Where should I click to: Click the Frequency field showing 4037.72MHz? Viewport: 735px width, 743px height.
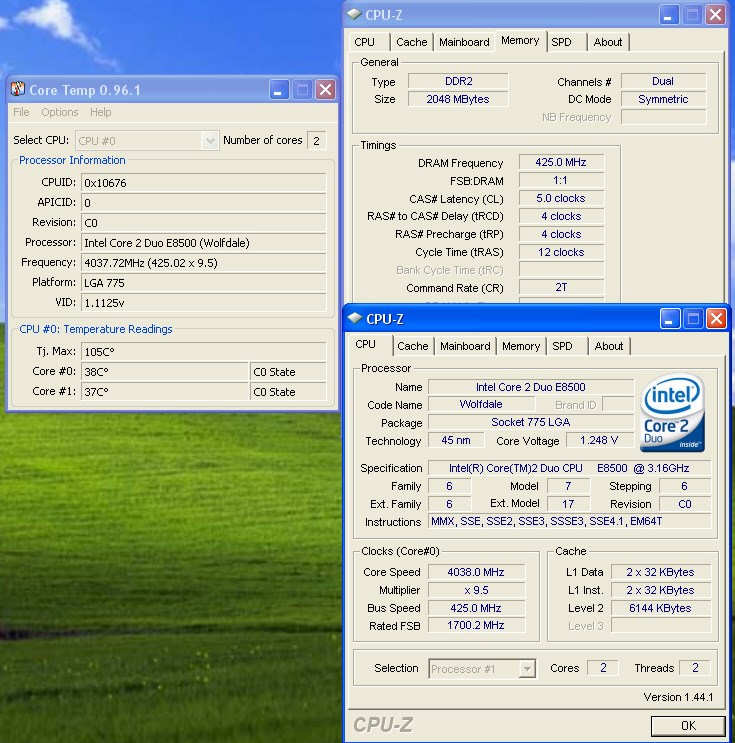(204, 263)
